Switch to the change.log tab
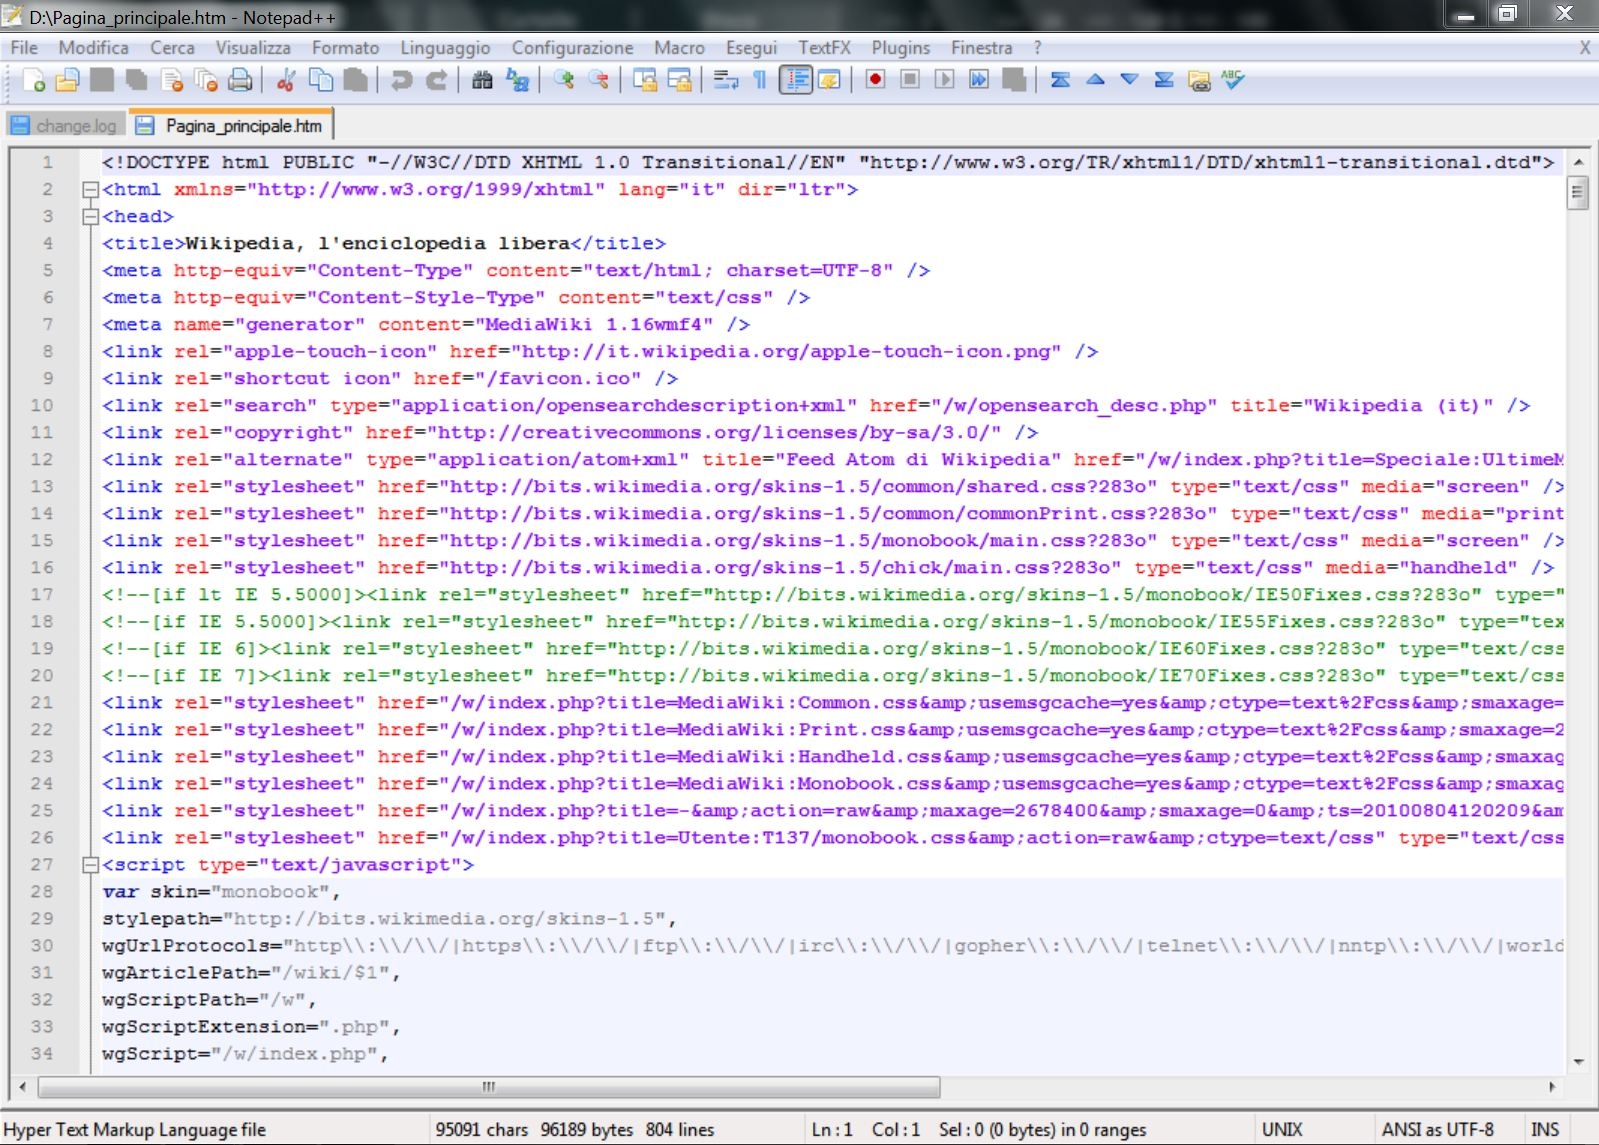The image size is (1599, 1145). point(65,126)
